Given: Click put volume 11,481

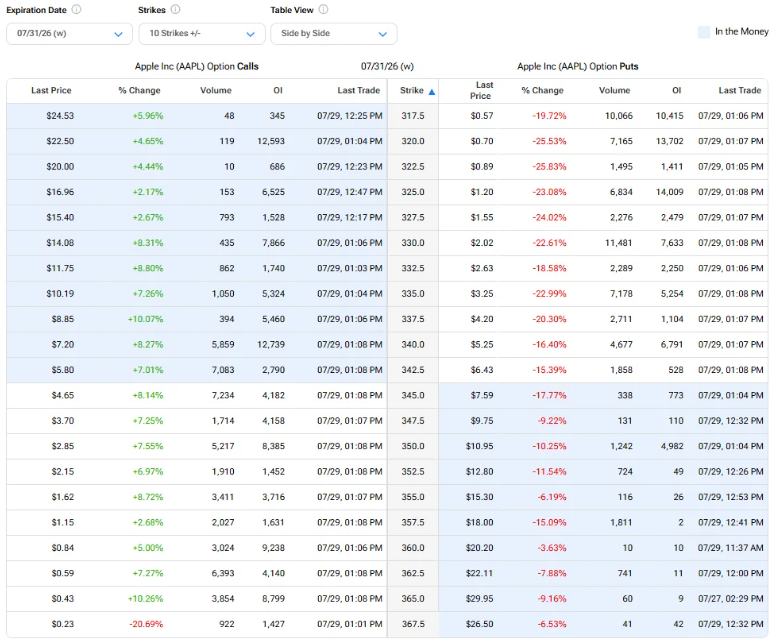Looking at the screenshot, I should pos(618,243).
